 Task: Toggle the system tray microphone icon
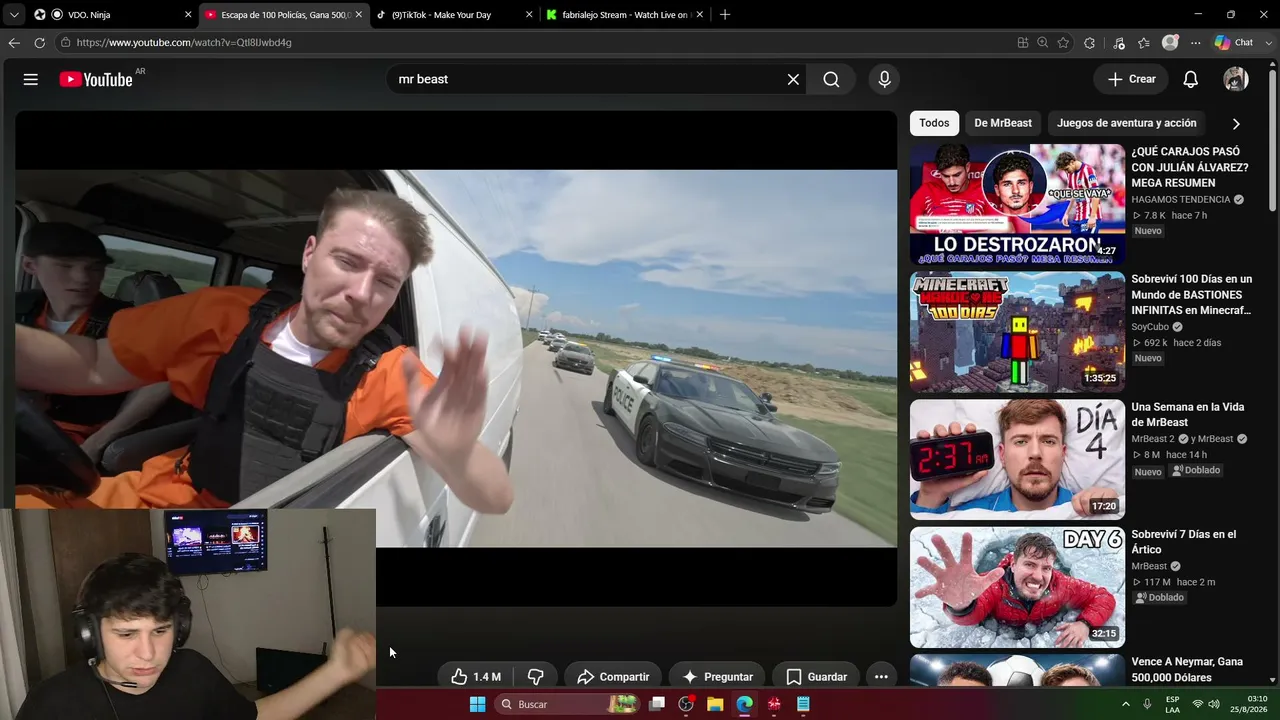pos(1147,704)
